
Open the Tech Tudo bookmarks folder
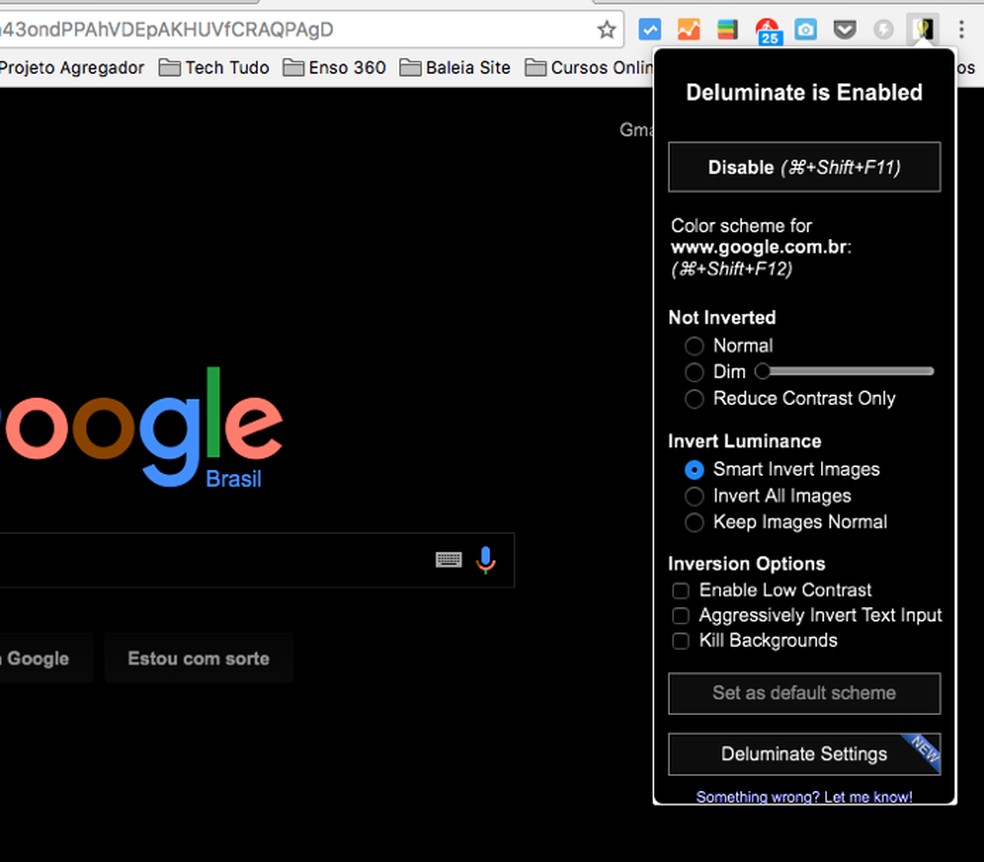pos(214,67)
